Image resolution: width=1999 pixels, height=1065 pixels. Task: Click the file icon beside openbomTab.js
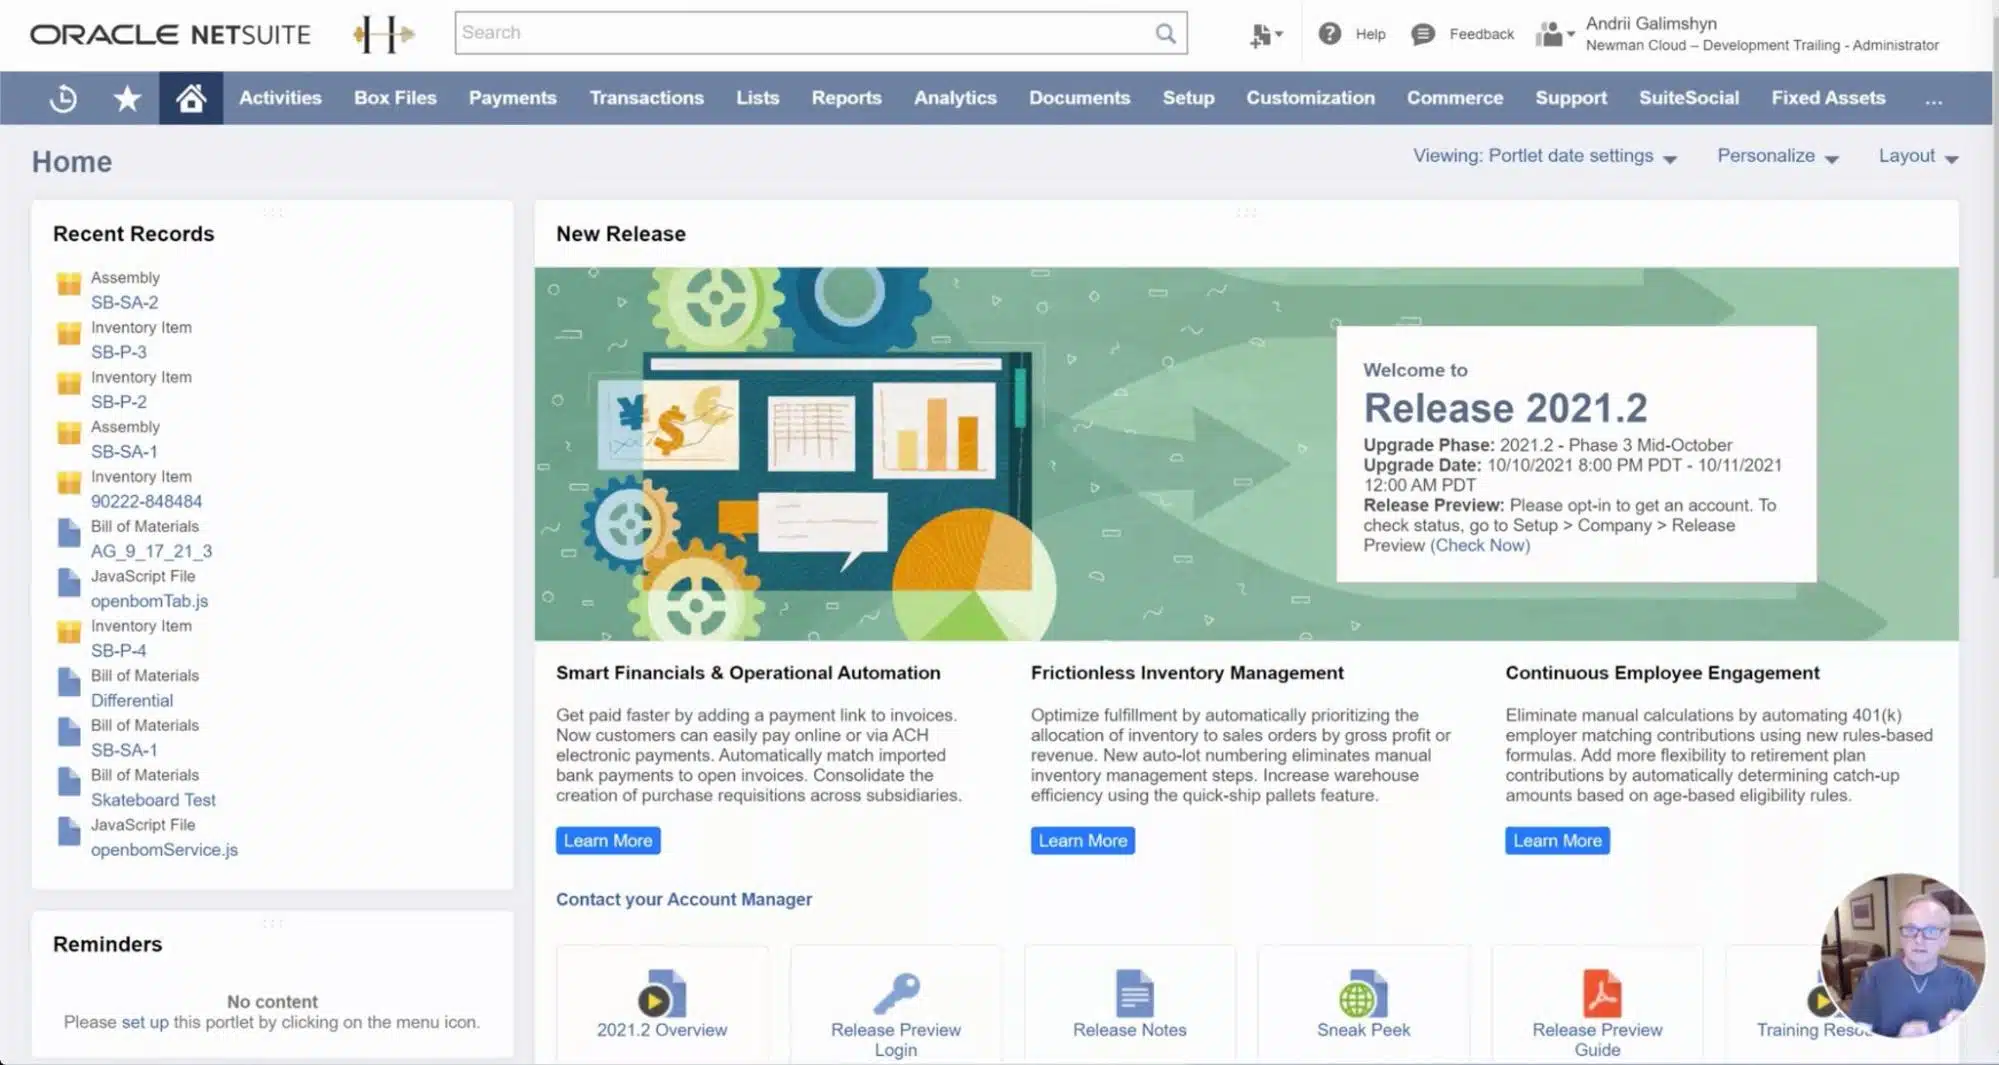(x=69, y=583)
